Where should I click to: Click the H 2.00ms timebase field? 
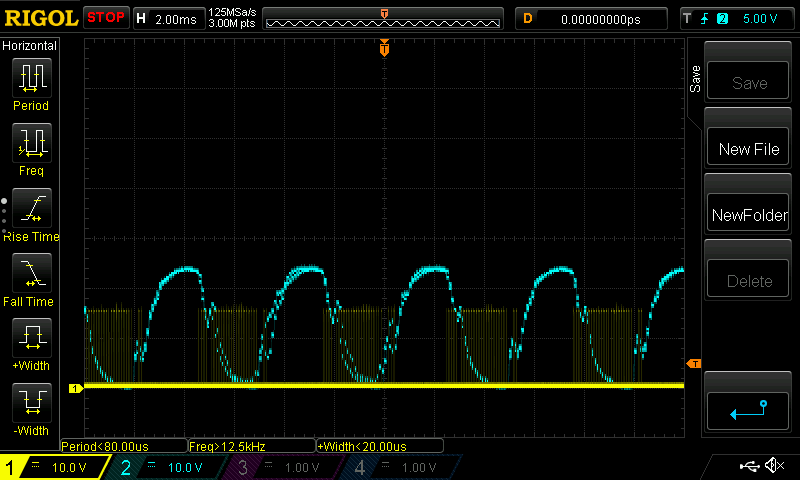(x=169, y=19)
